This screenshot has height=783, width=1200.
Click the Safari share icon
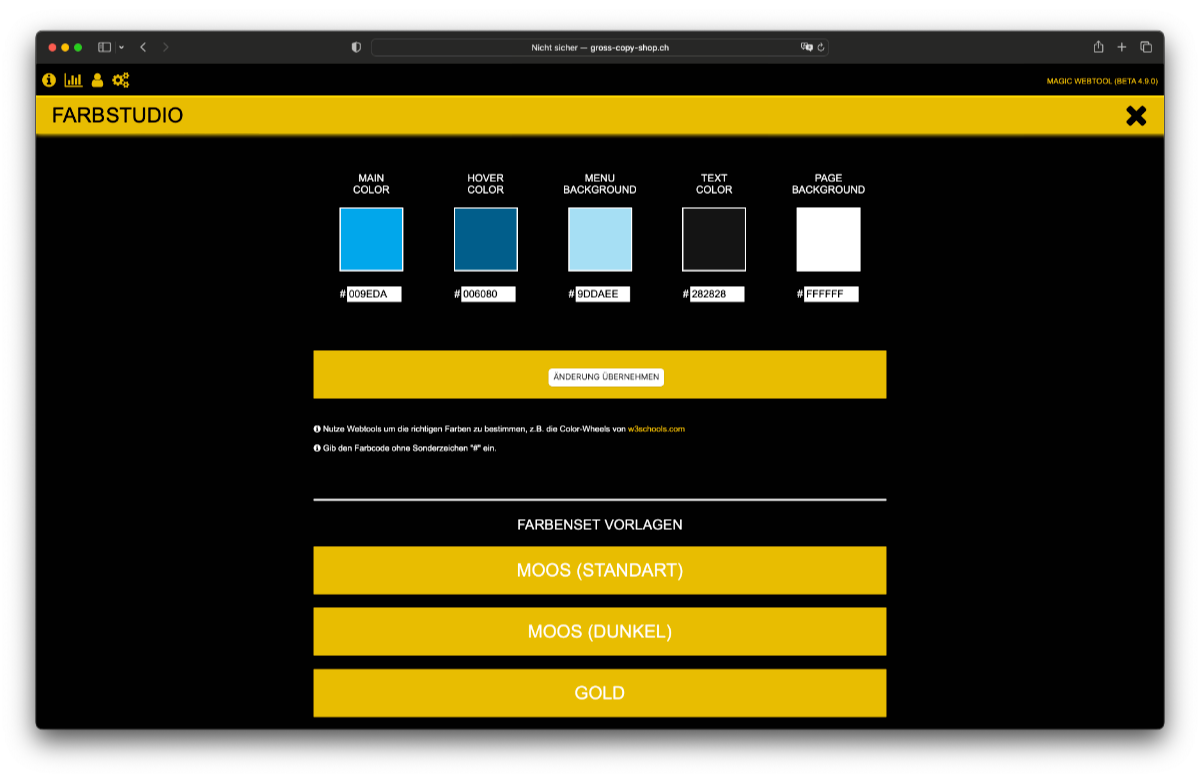coord(1098,47)
